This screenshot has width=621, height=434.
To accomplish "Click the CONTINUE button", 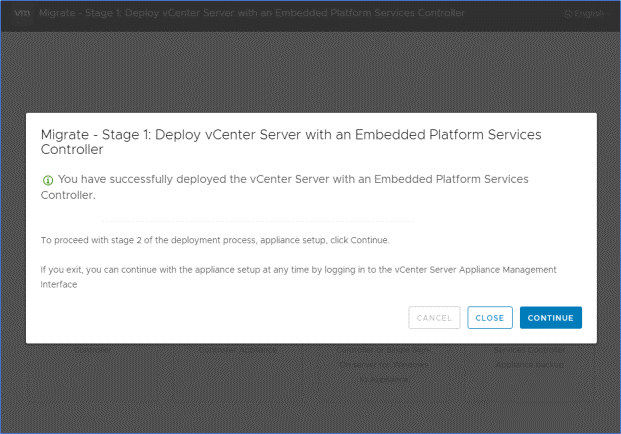I will click(551, 318).
